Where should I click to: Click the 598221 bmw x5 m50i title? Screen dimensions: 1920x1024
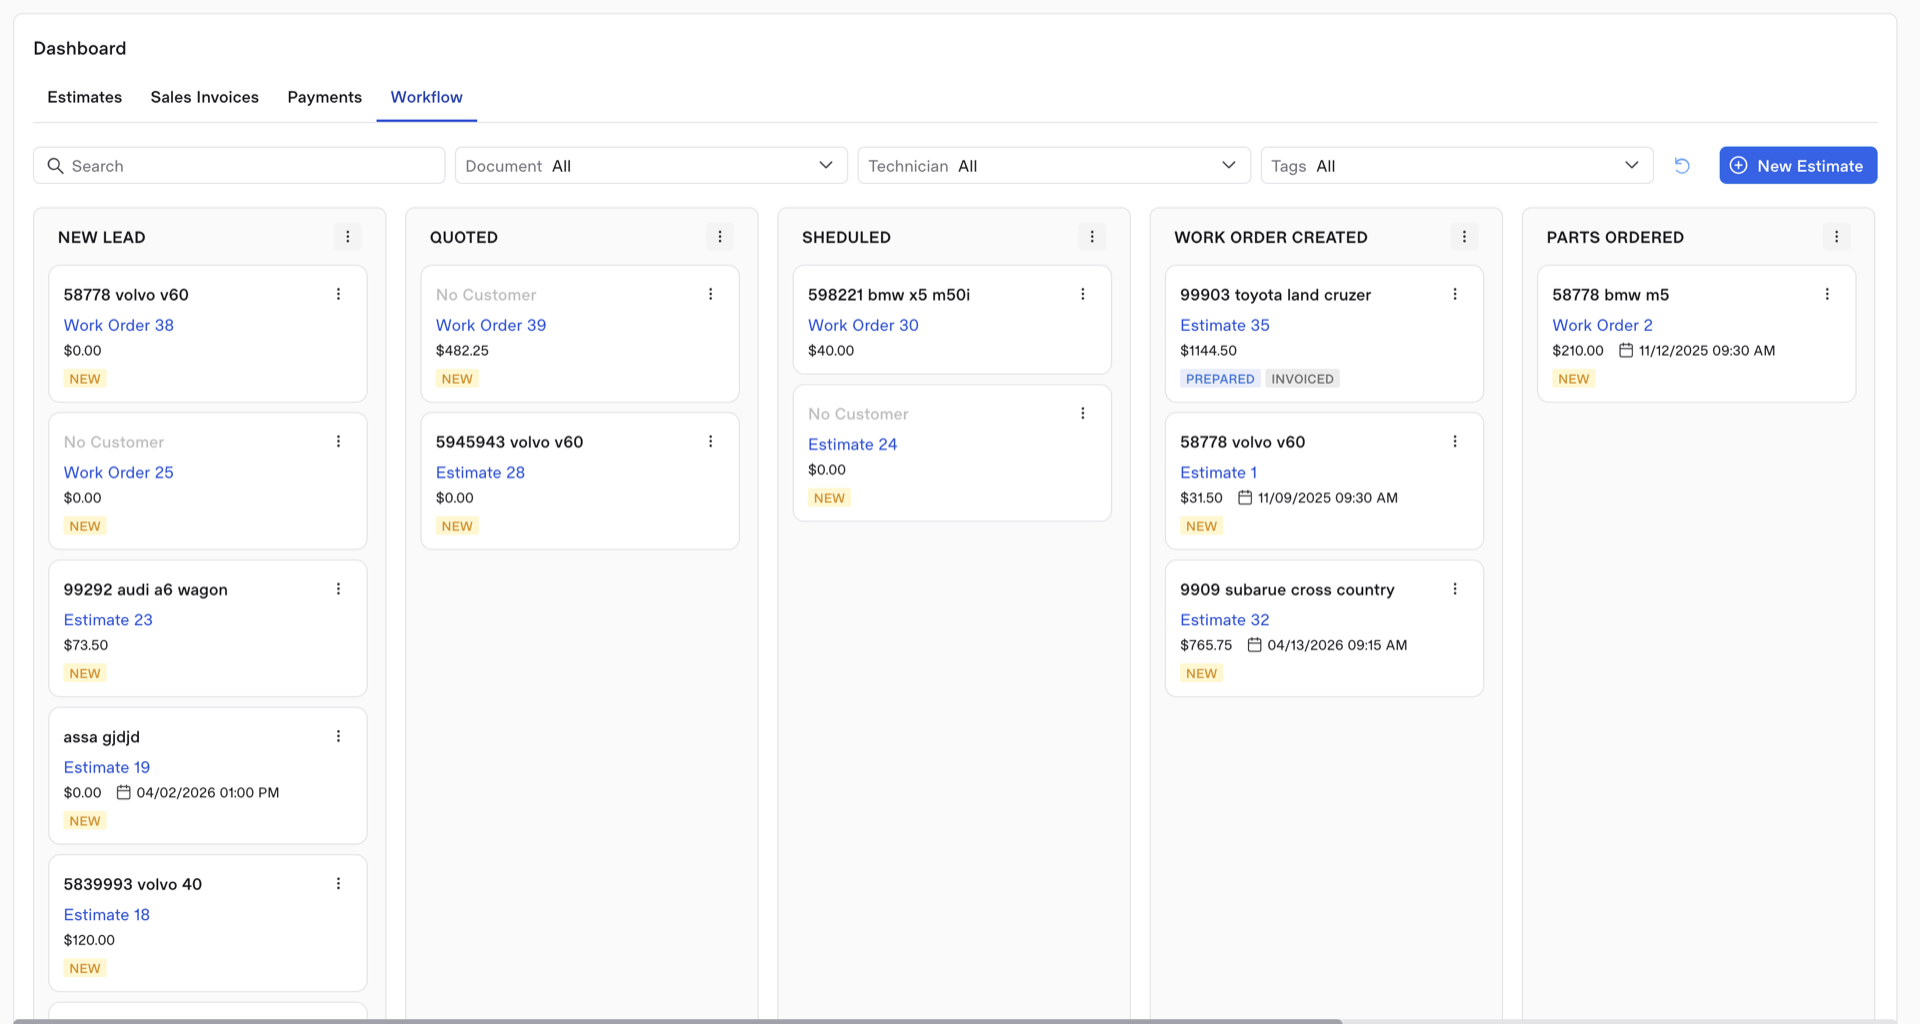point(889,295)
